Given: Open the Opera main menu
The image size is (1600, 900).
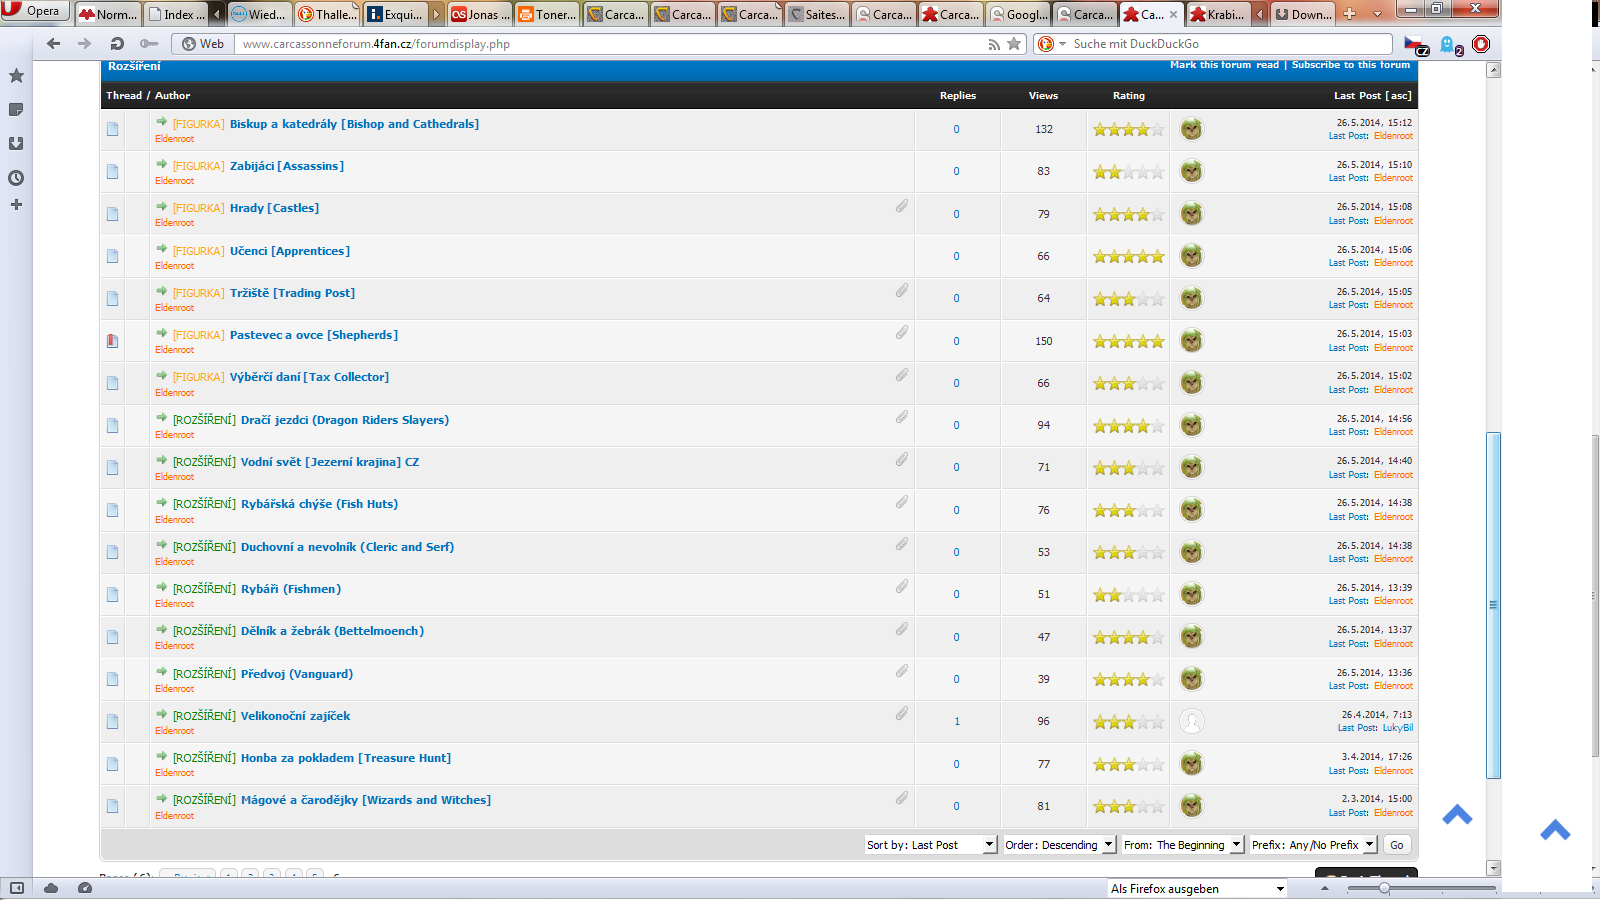Looking at the screenshot, I should [34, 11].
